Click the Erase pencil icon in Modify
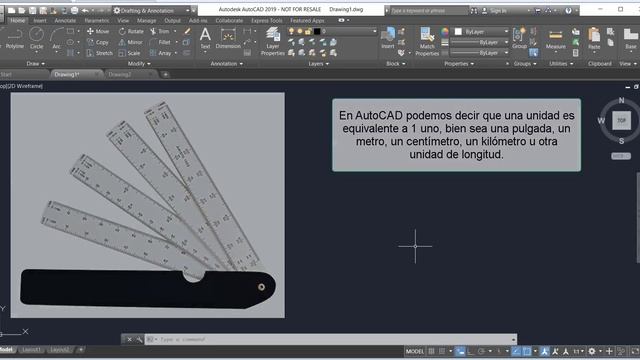640x360 pixels. coord(187,31)
